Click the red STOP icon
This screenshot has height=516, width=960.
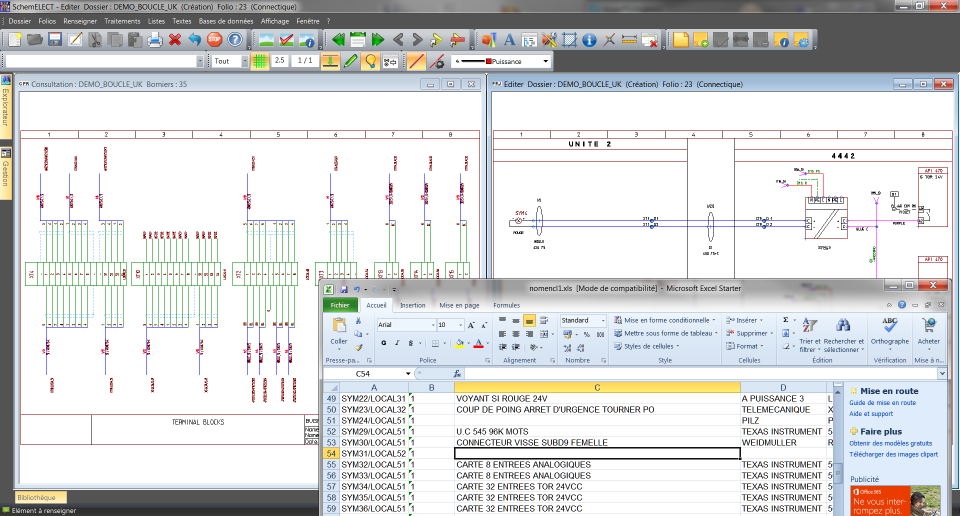pyautogui.click(x=214, y=40)
